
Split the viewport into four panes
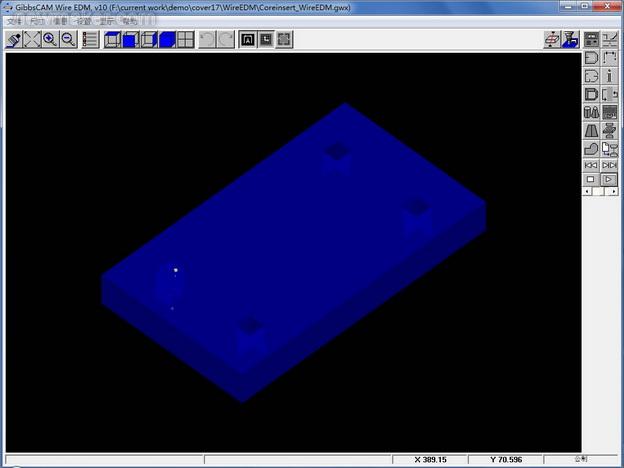(x=185, y=39)
